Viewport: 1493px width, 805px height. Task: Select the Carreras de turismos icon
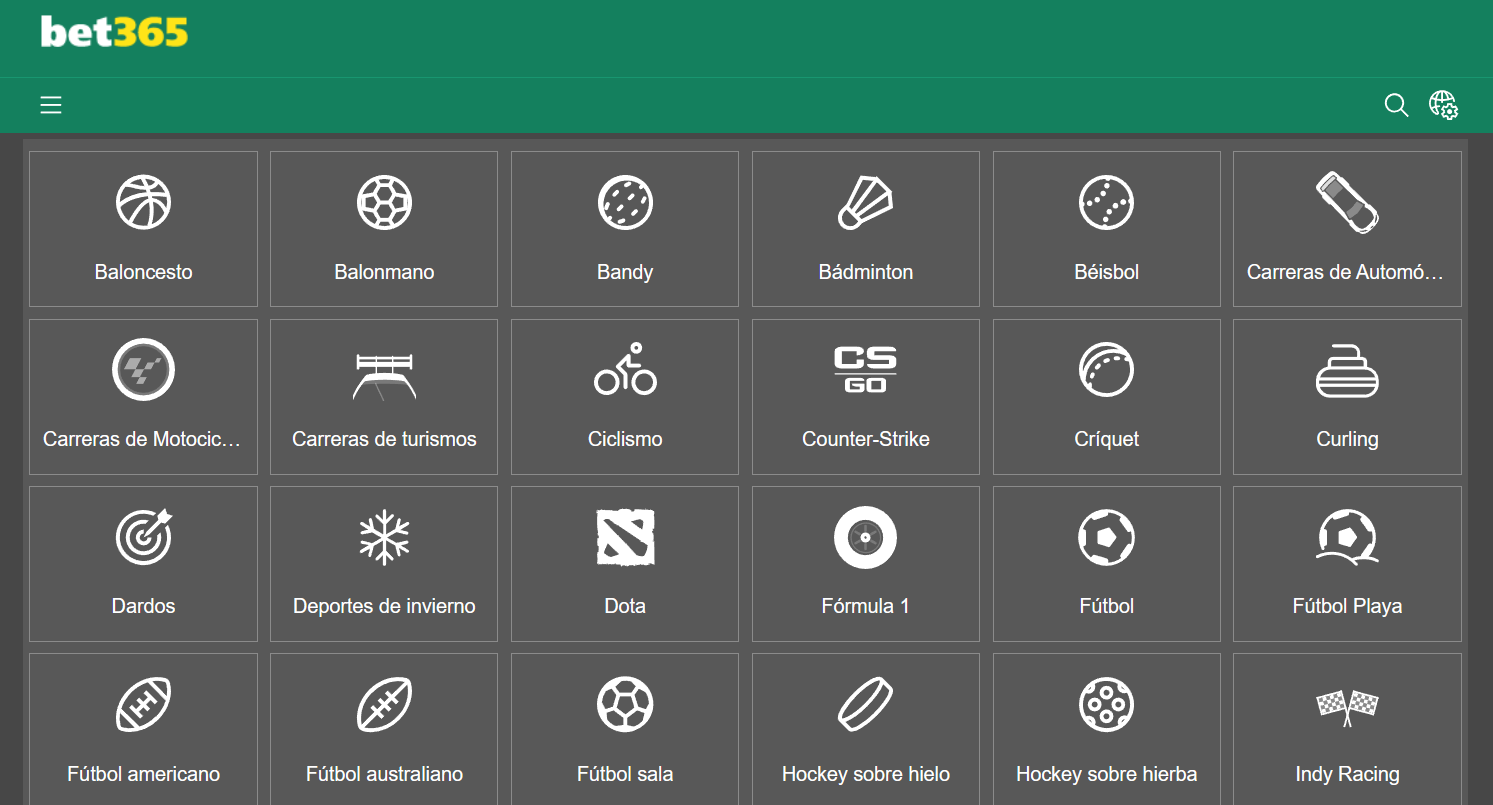pos(384,375)
